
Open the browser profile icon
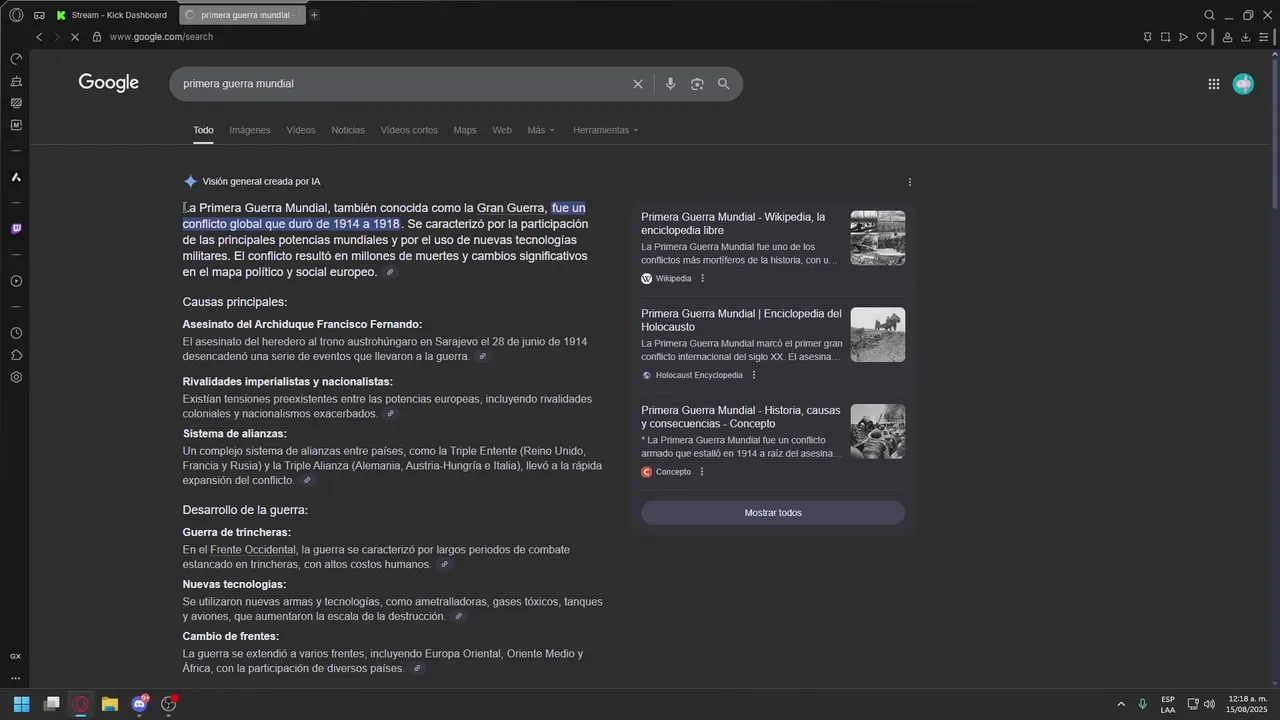[1227, 37]
